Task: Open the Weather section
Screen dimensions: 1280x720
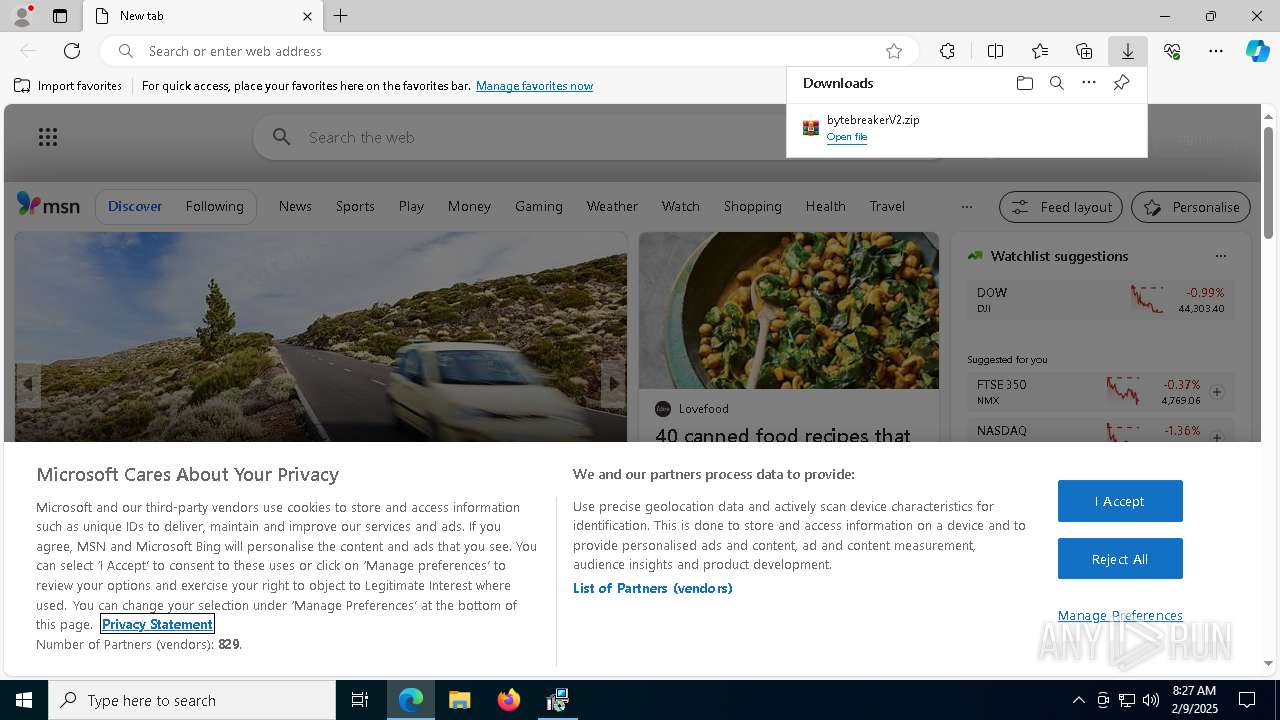Action: click(612, 206)
